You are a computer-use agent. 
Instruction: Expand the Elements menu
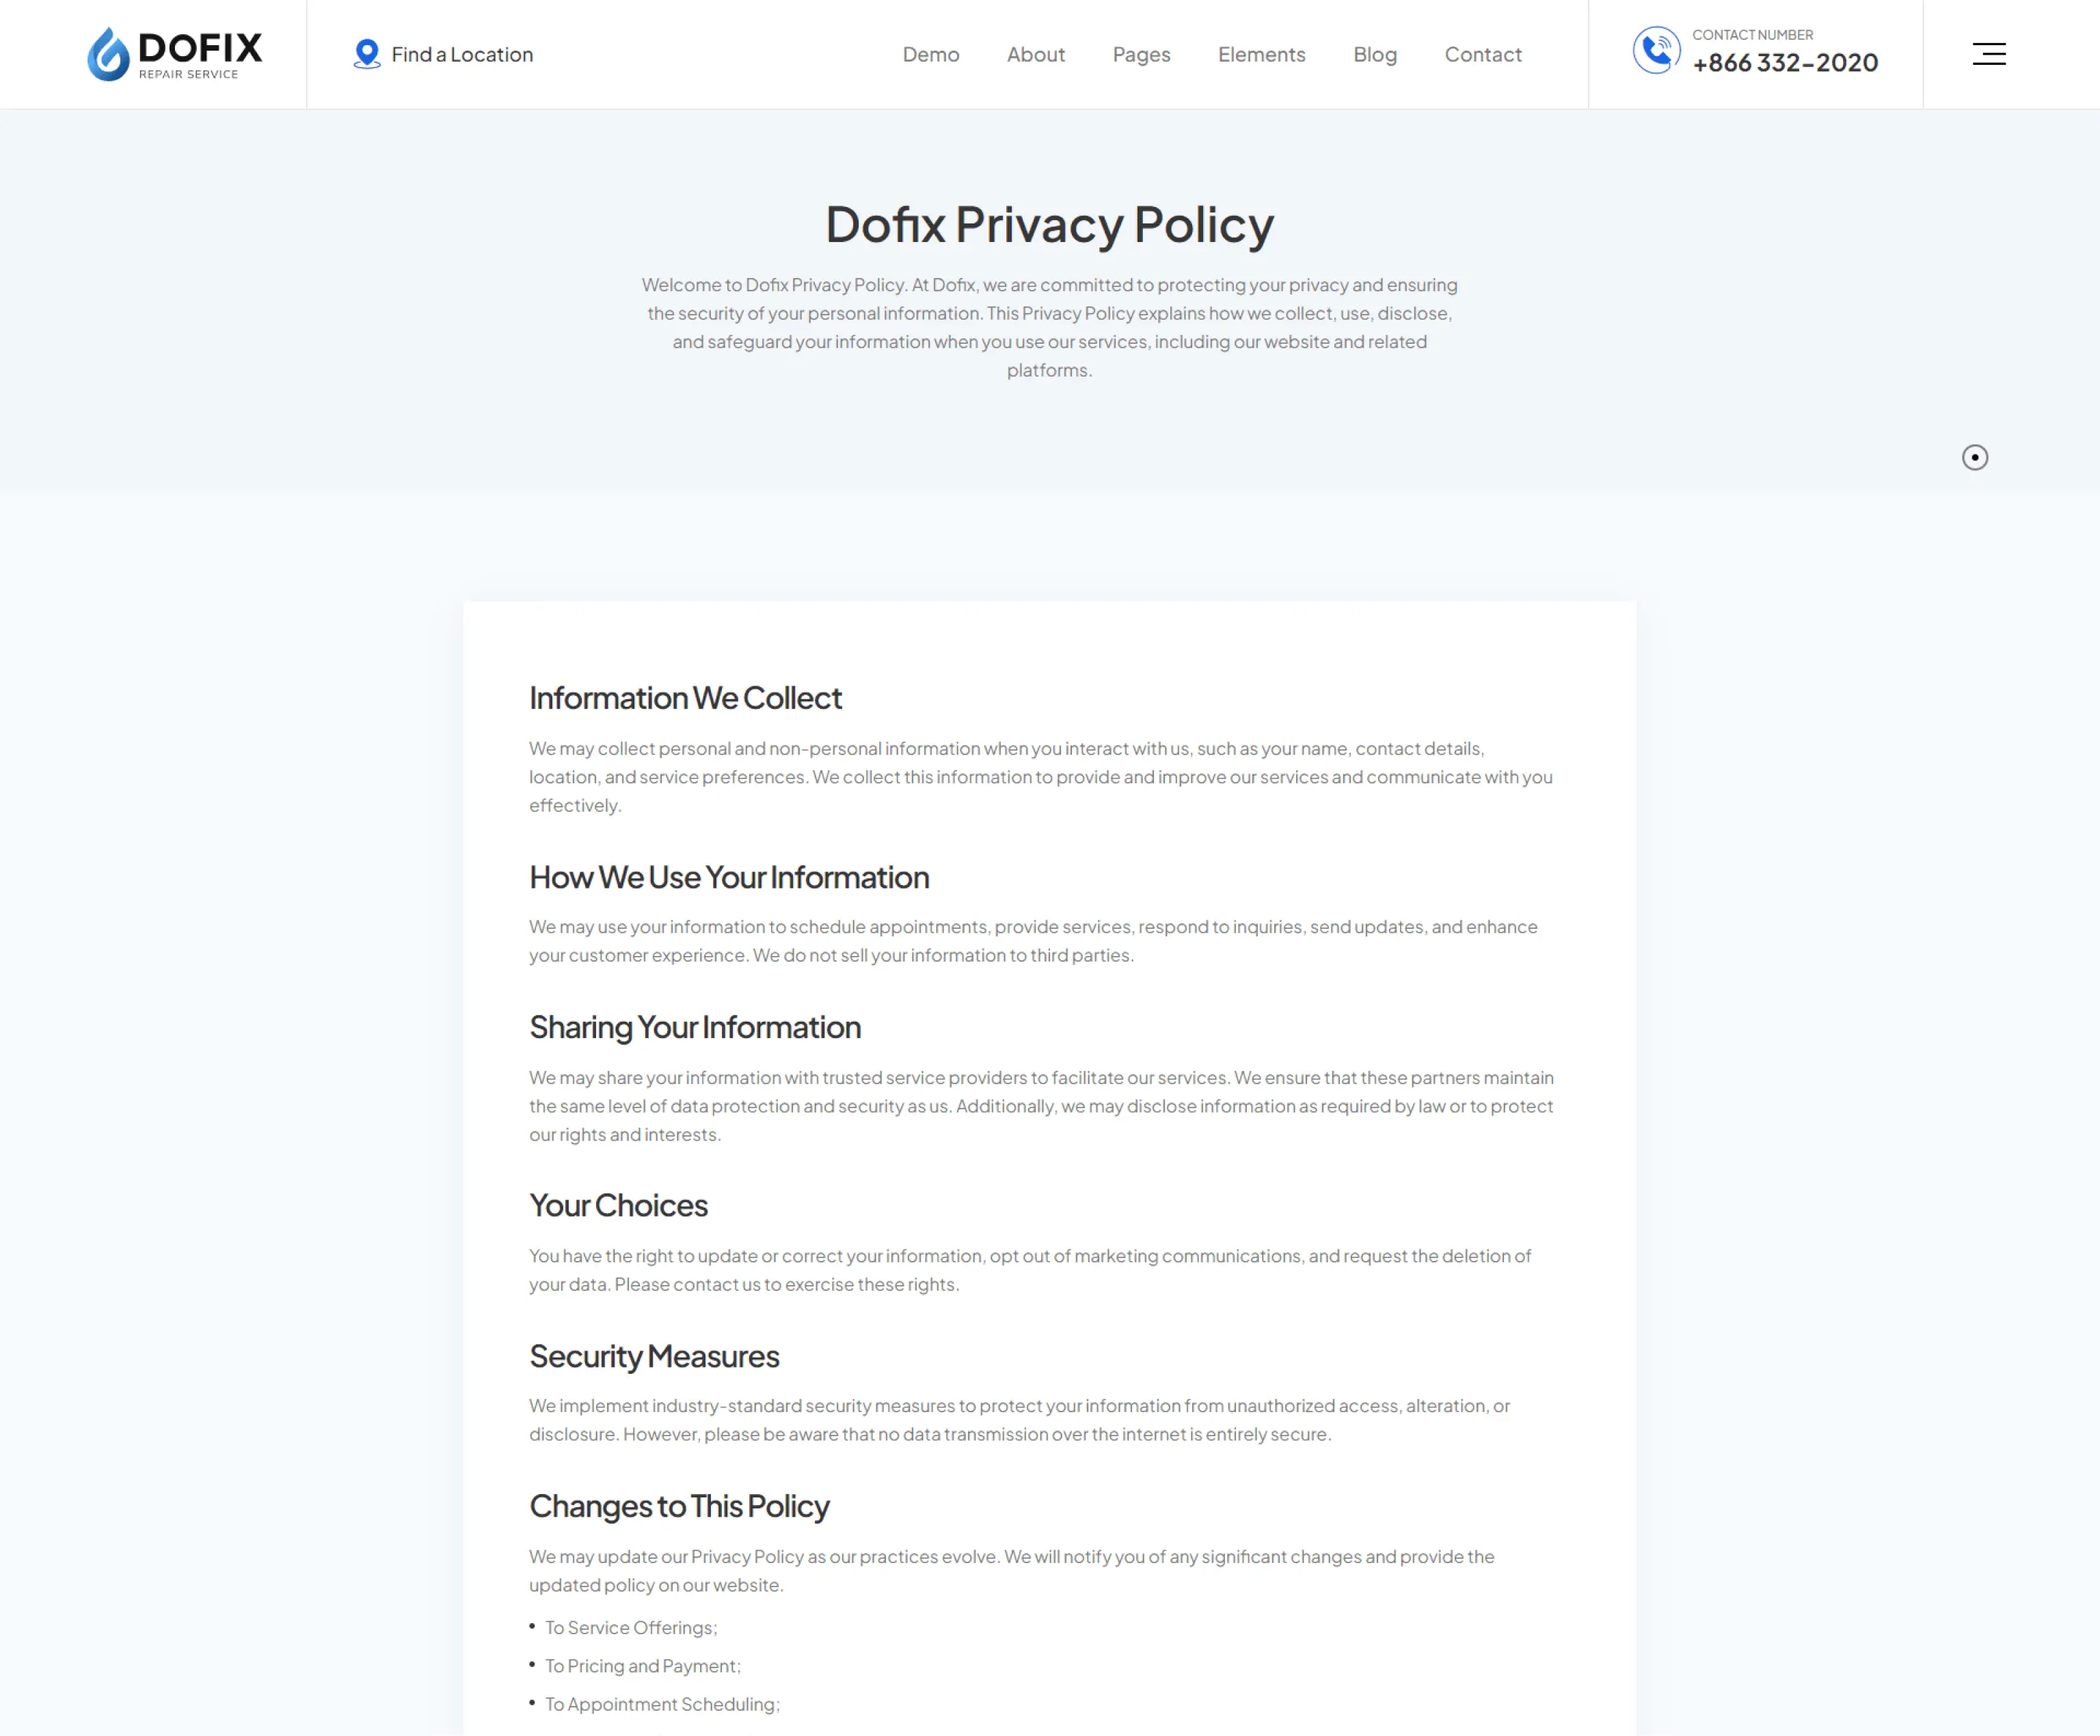[x=1262, y=55]
